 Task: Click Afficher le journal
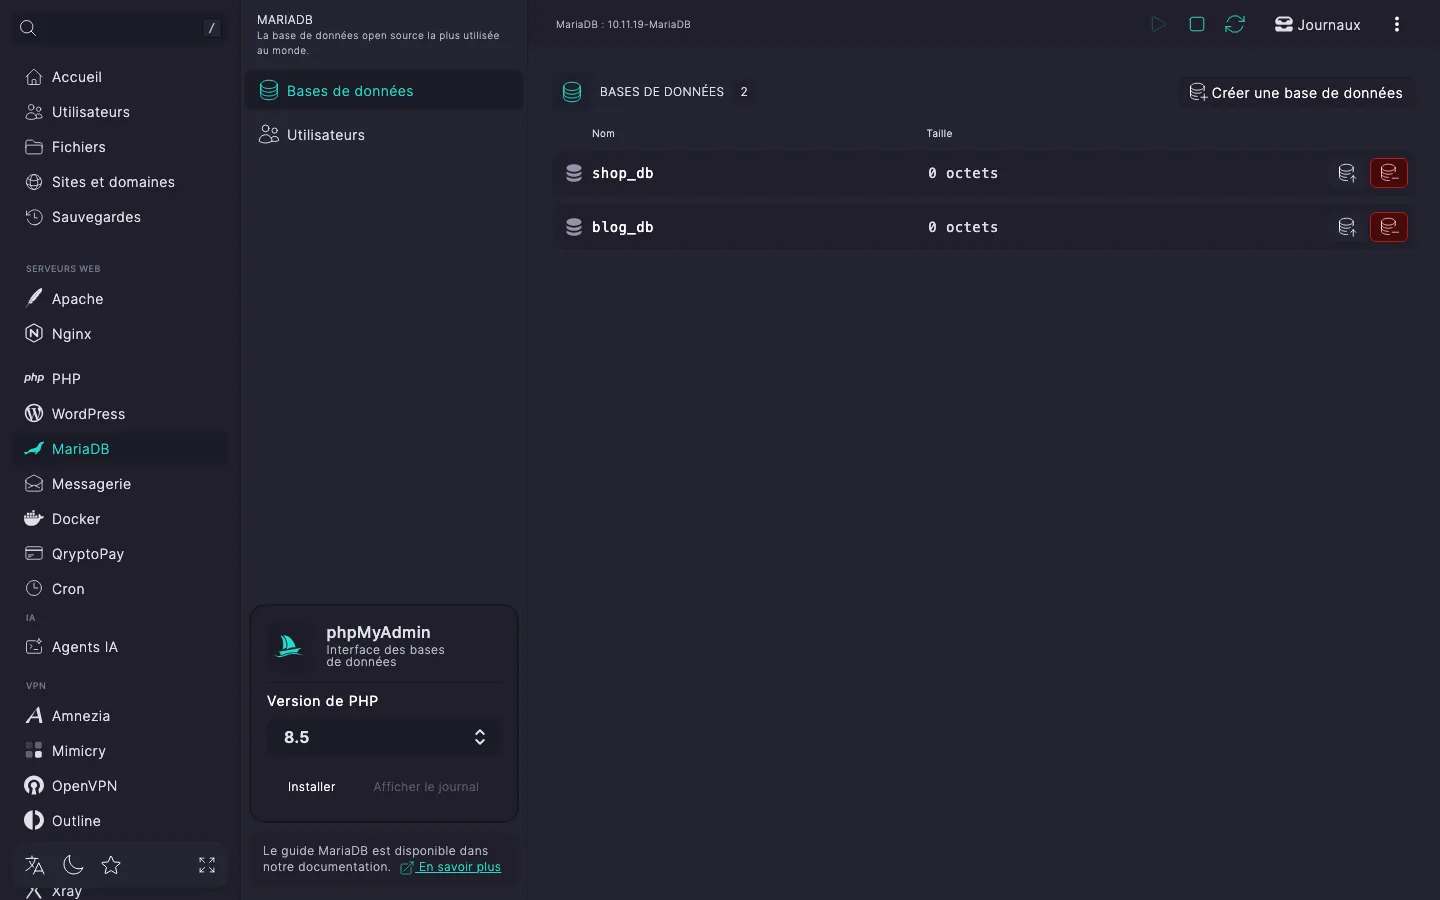click(426, 787)
